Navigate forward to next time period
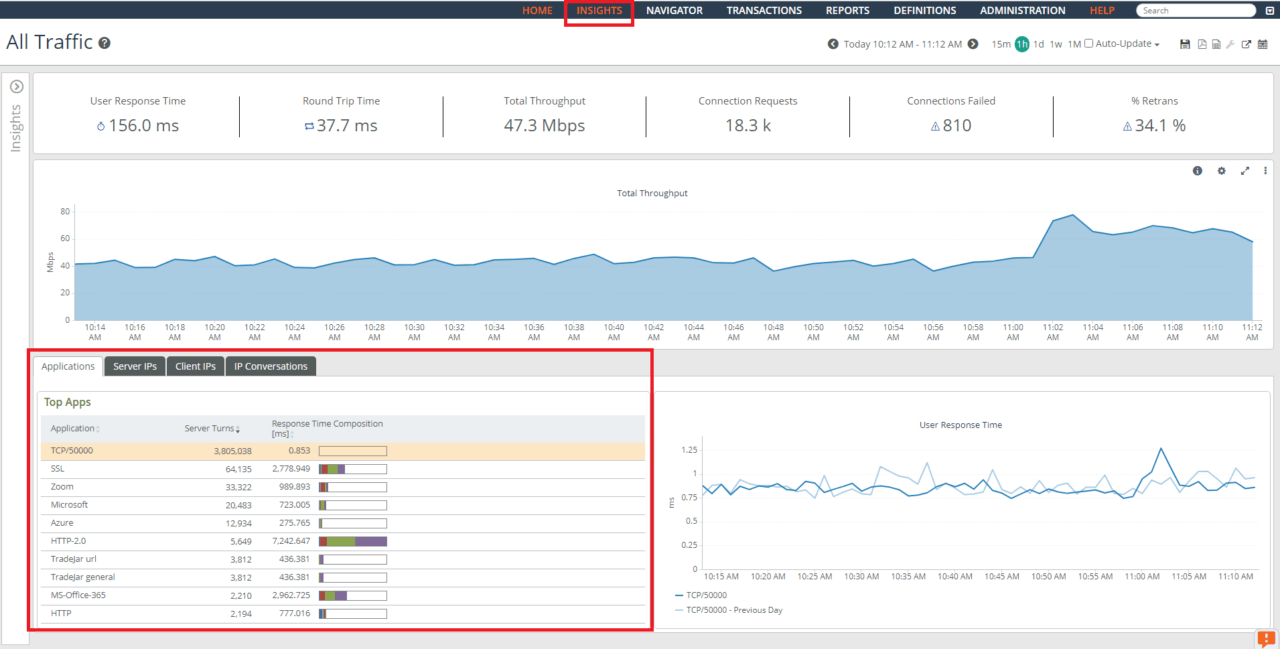The image size is (1280, 649). pos(972,44)
